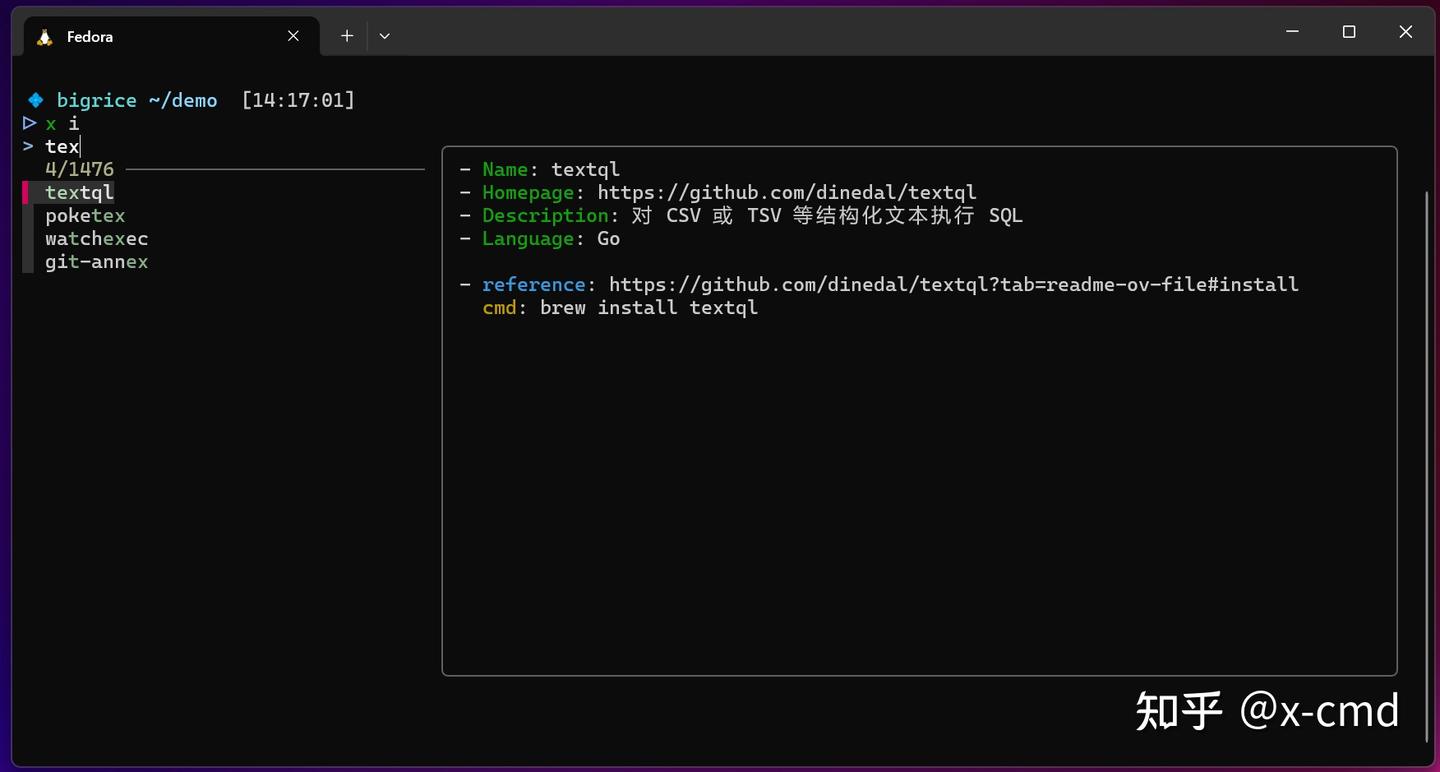This screenshot has width=1440, height=772.
Task: Click the arrow prompt icon before x i
Action: point(29,123)
